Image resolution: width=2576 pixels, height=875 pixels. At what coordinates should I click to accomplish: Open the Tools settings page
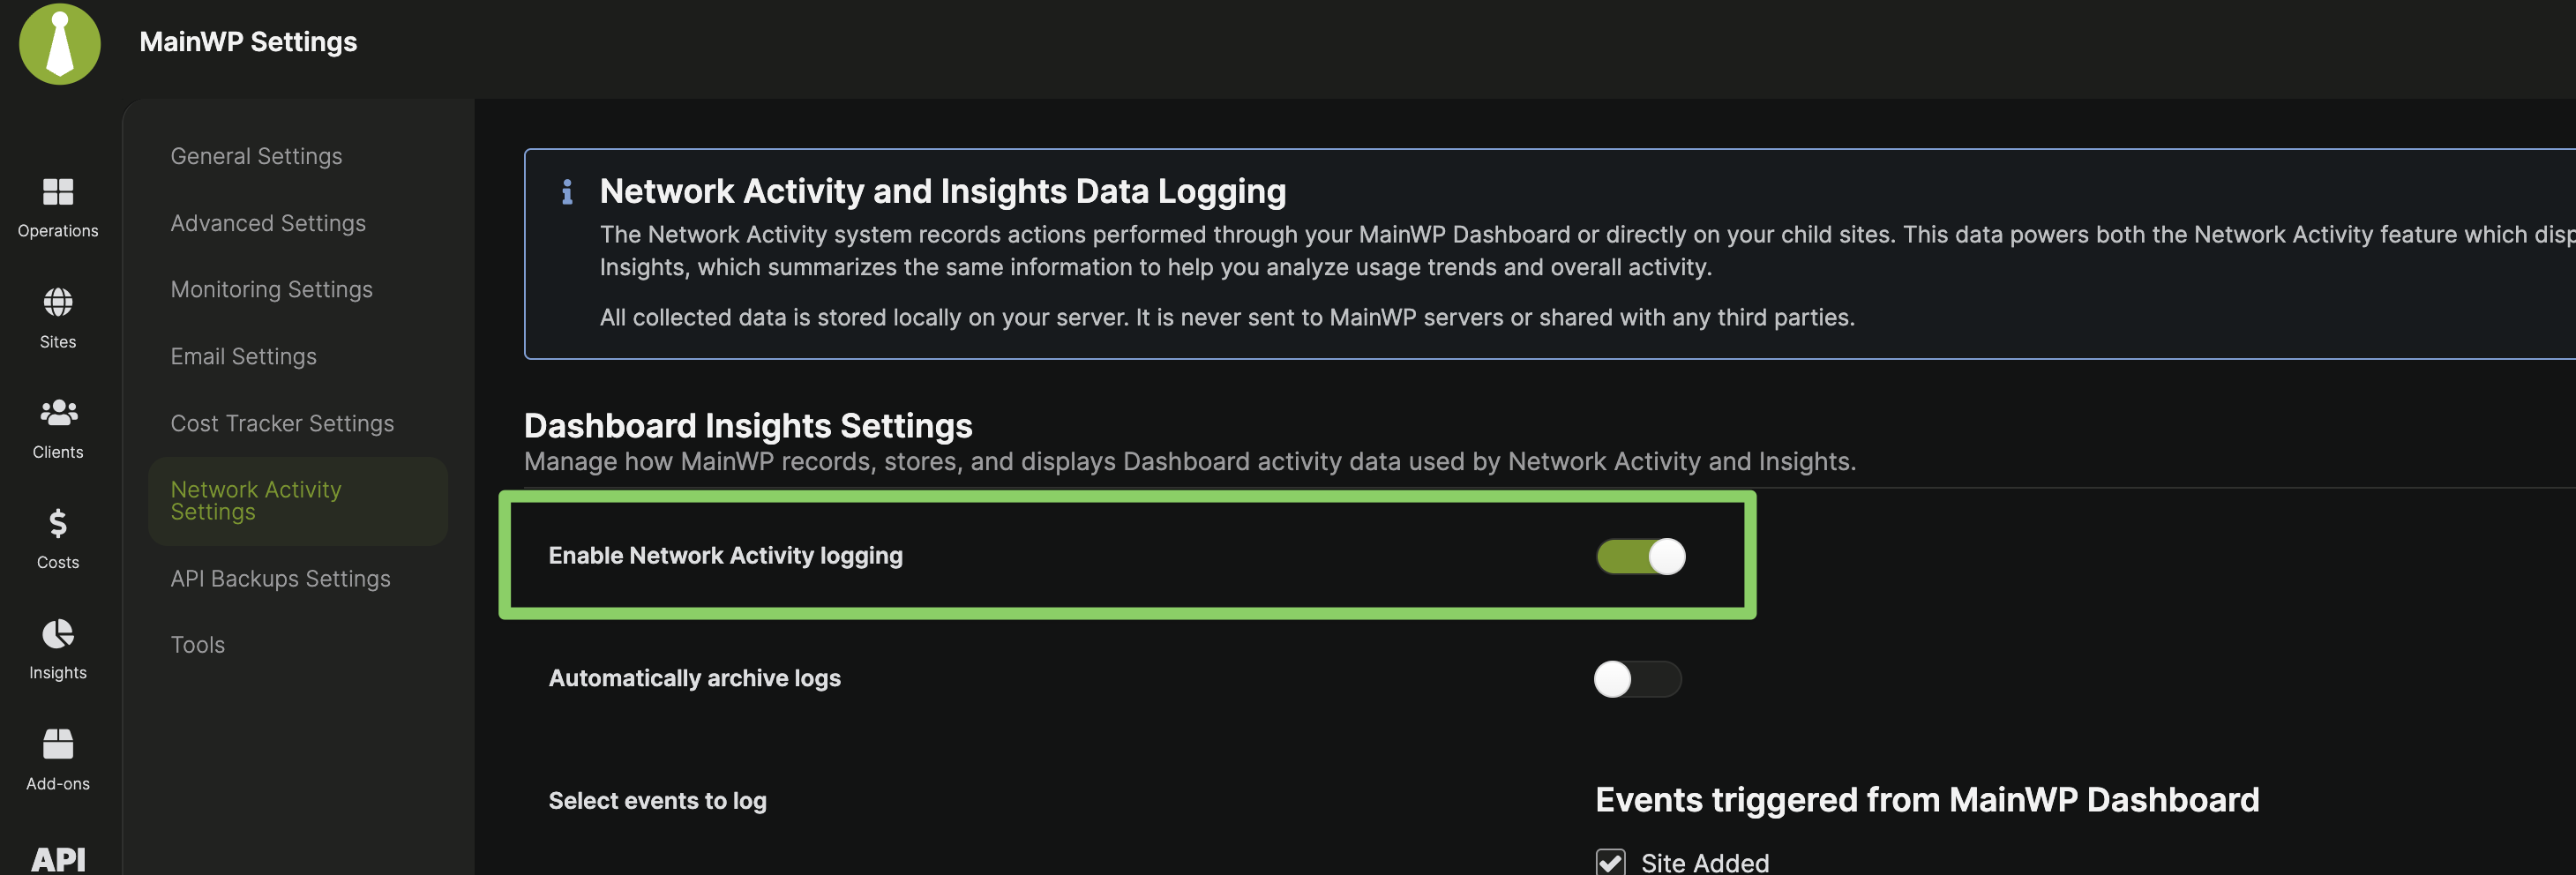[198, 645]
